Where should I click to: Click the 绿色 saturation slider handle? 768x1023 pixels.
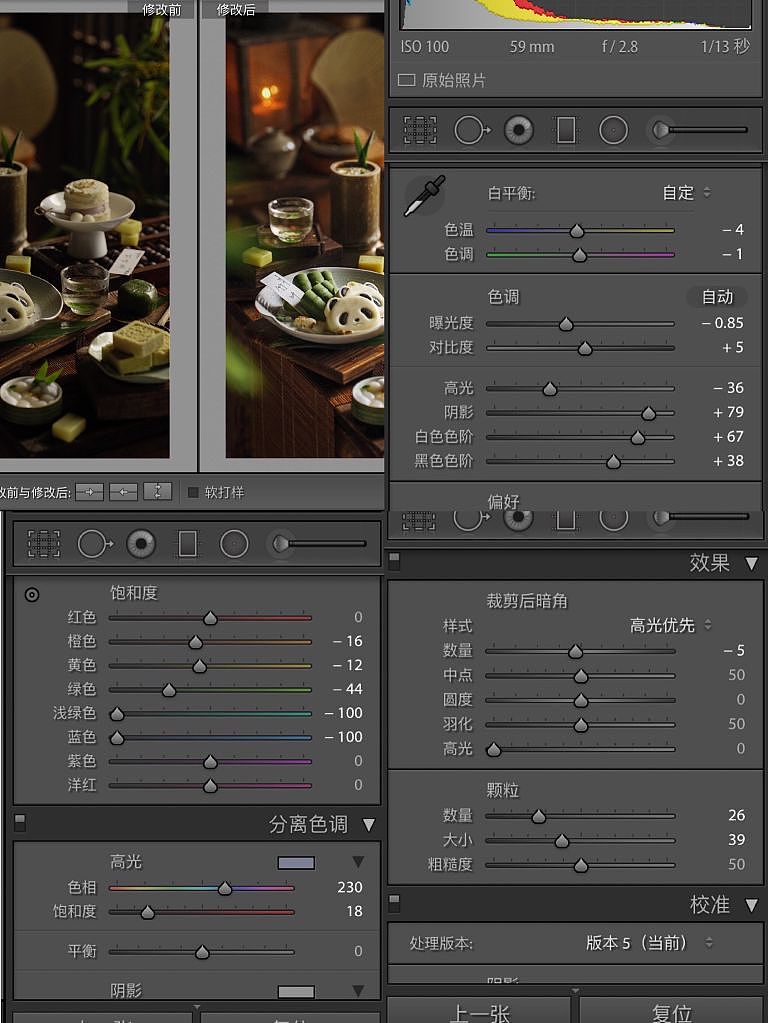click(x=168, y=690)
